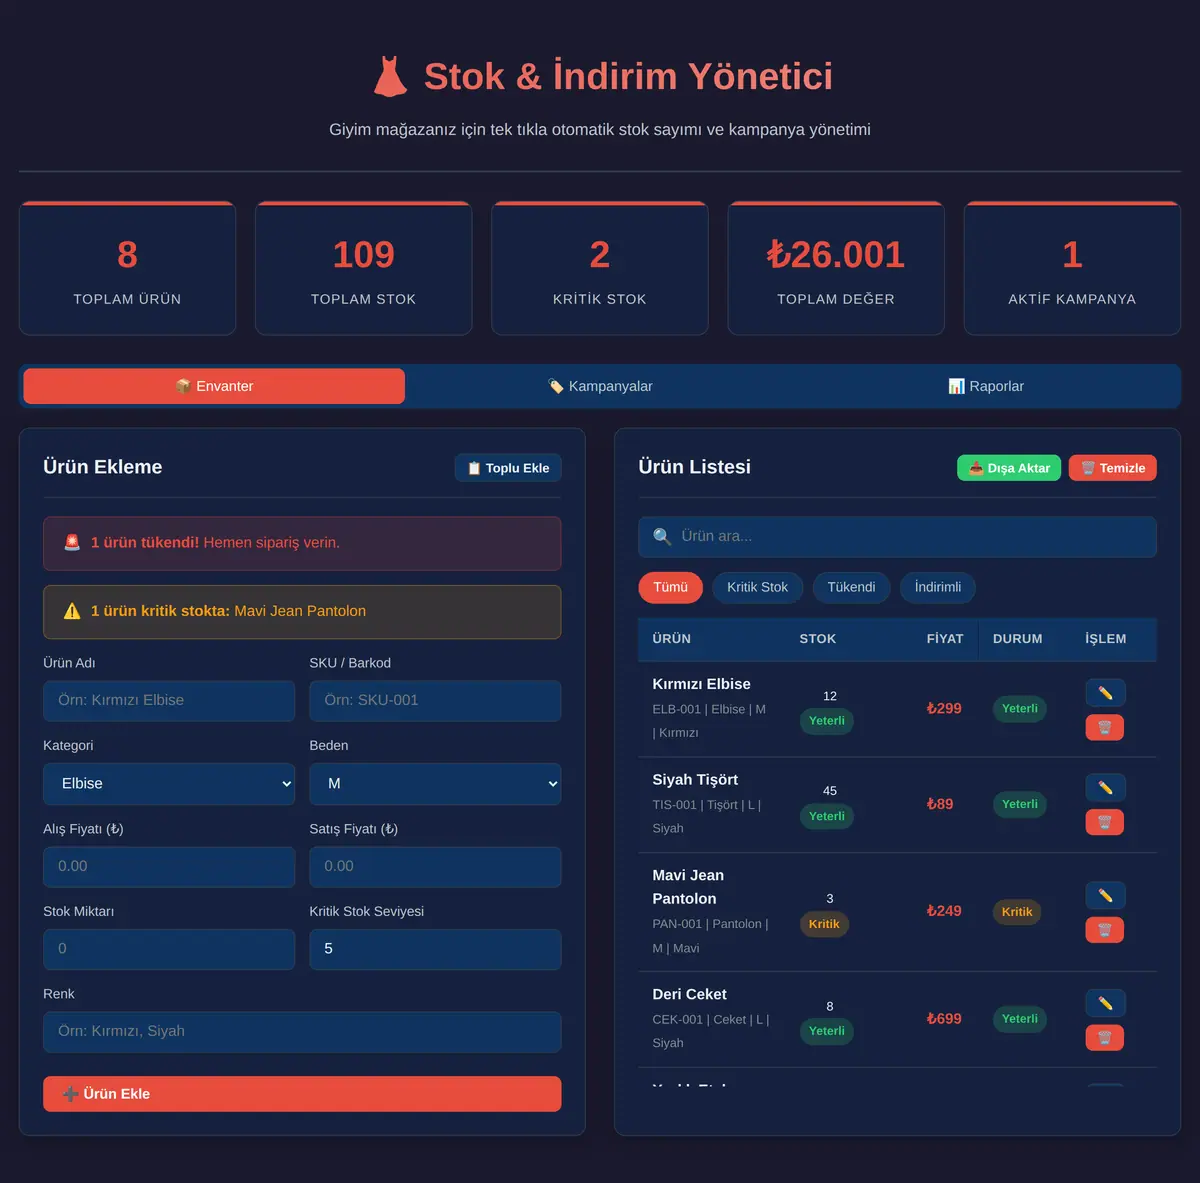The width and height of the screenshot is (1200, 1183).
Task: Click the trash icon for Deri Ceket
Action: (x=1105, y=1037)
